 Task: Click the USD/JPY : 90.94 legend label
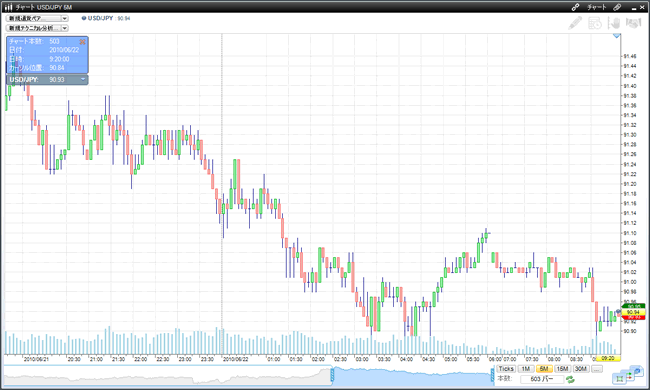click(109, 18)
